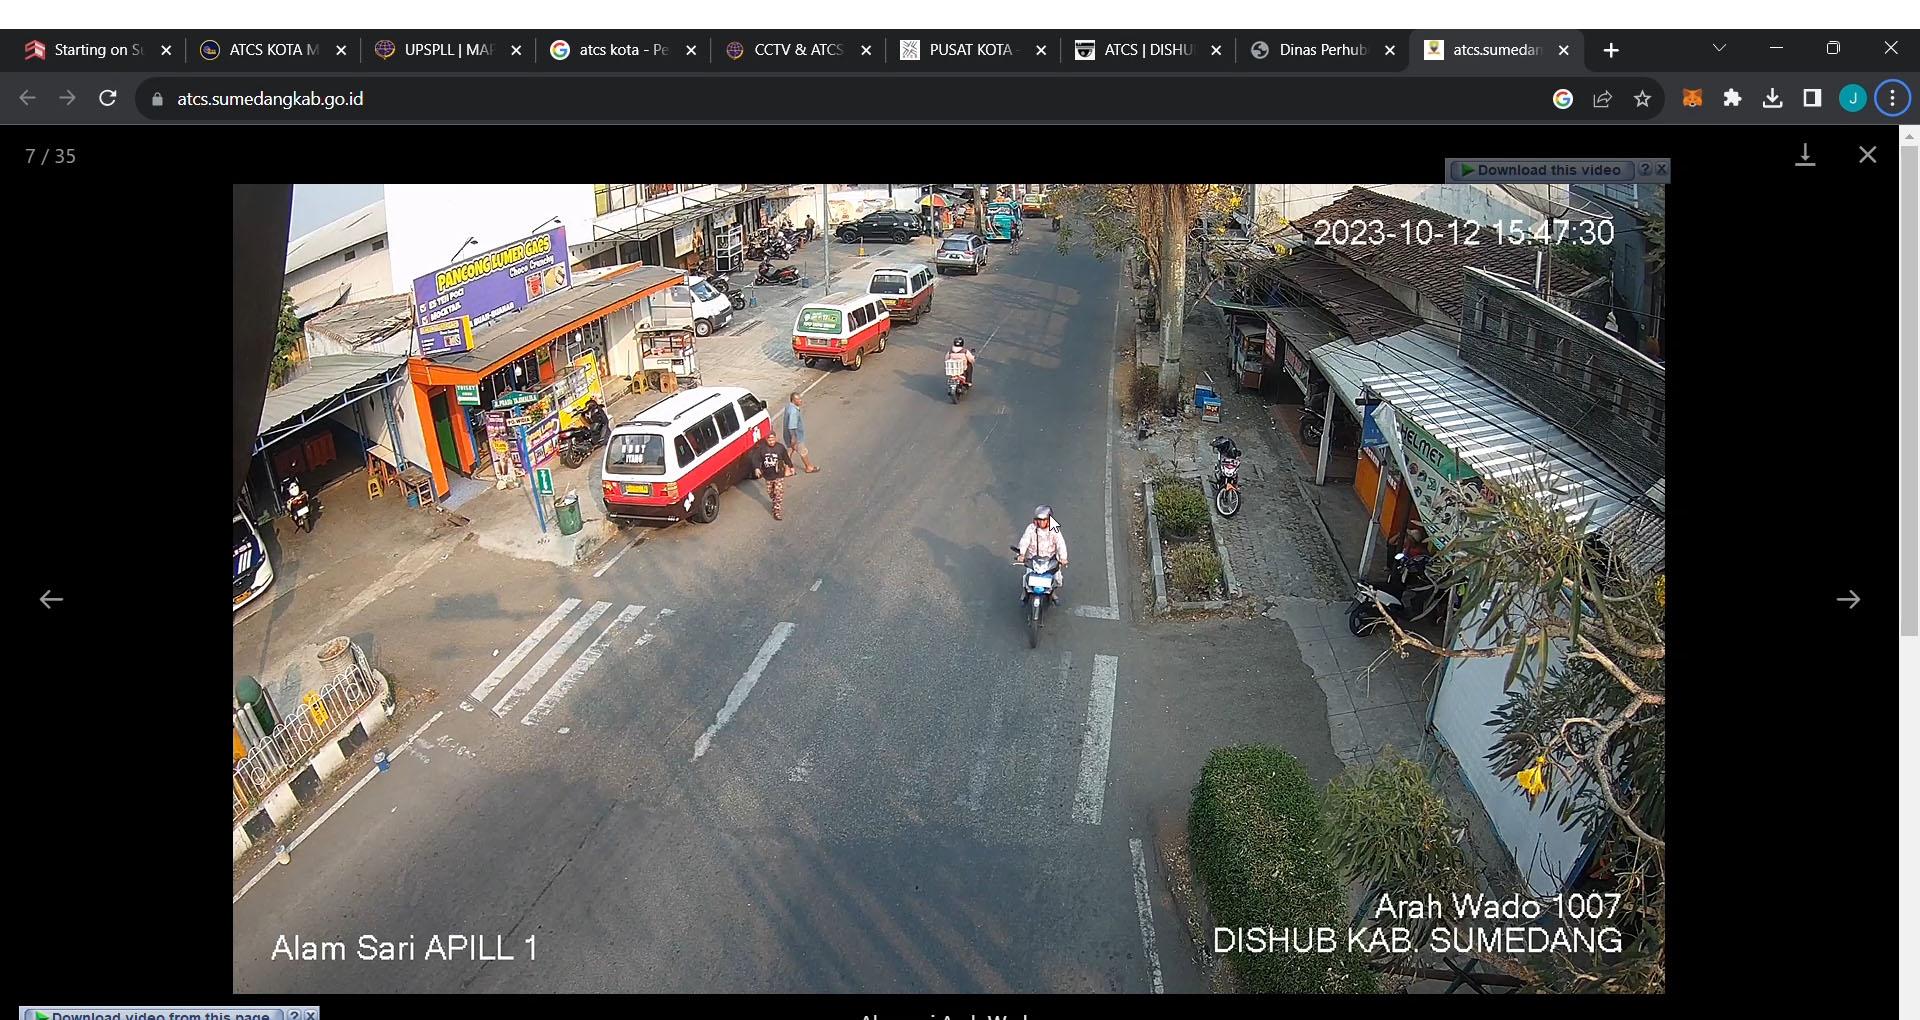Open browser downloads tray
Image resolution: width=1920 pixels, height=1020 pixels.
pyautogui.click(x=1773, y=98)
